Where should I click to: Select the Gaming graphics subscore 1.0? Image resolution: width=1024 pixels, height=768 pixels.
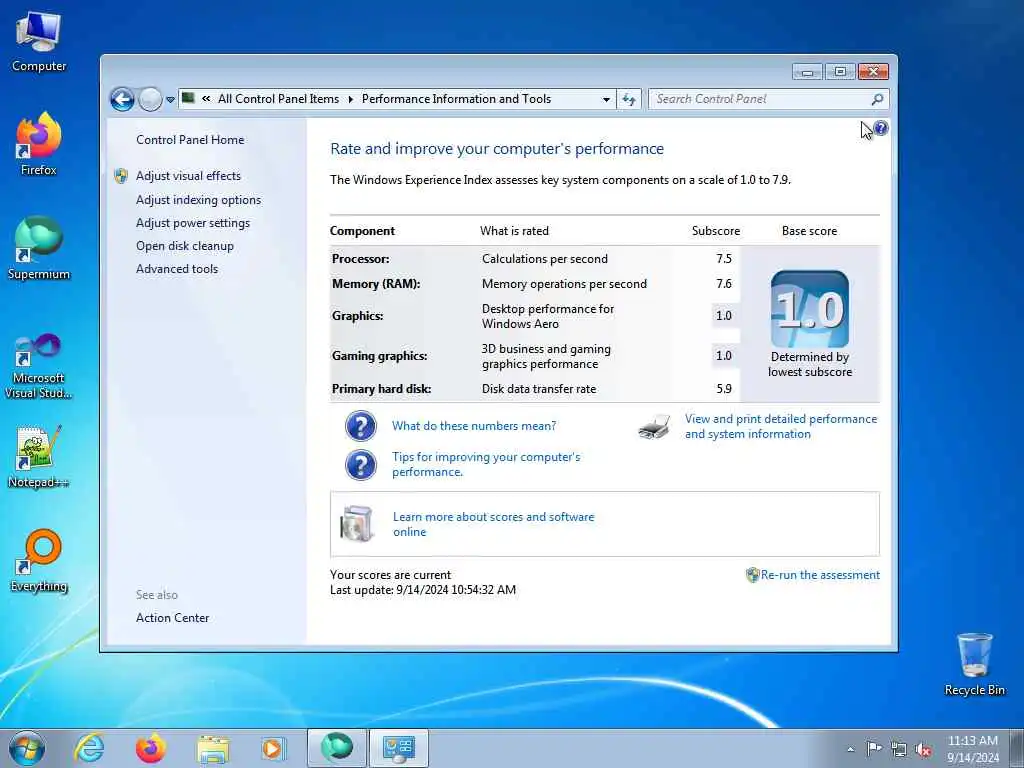coord(724,356)
